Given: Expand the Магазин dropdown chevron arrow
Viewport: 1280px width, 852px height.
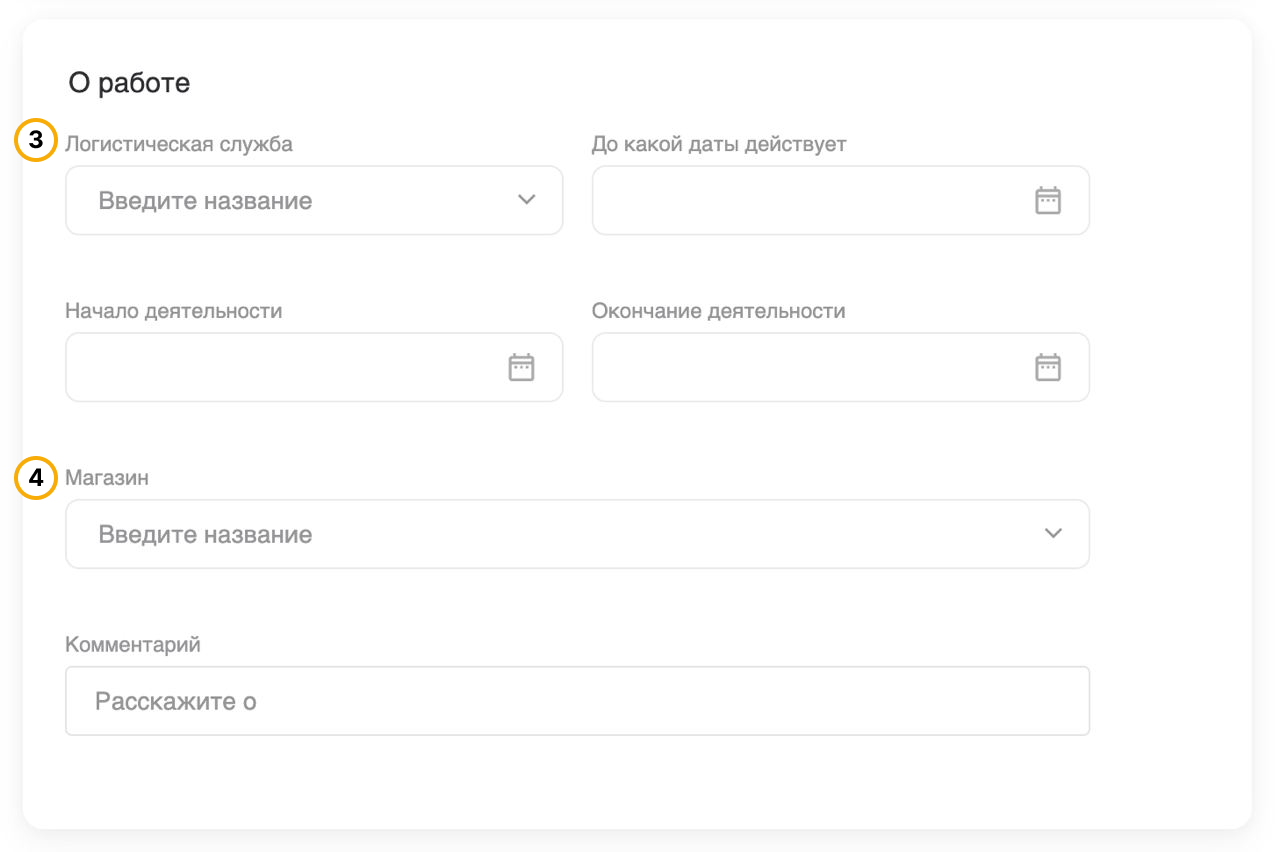Looking at the screenshot, I should click(1053, 534).
